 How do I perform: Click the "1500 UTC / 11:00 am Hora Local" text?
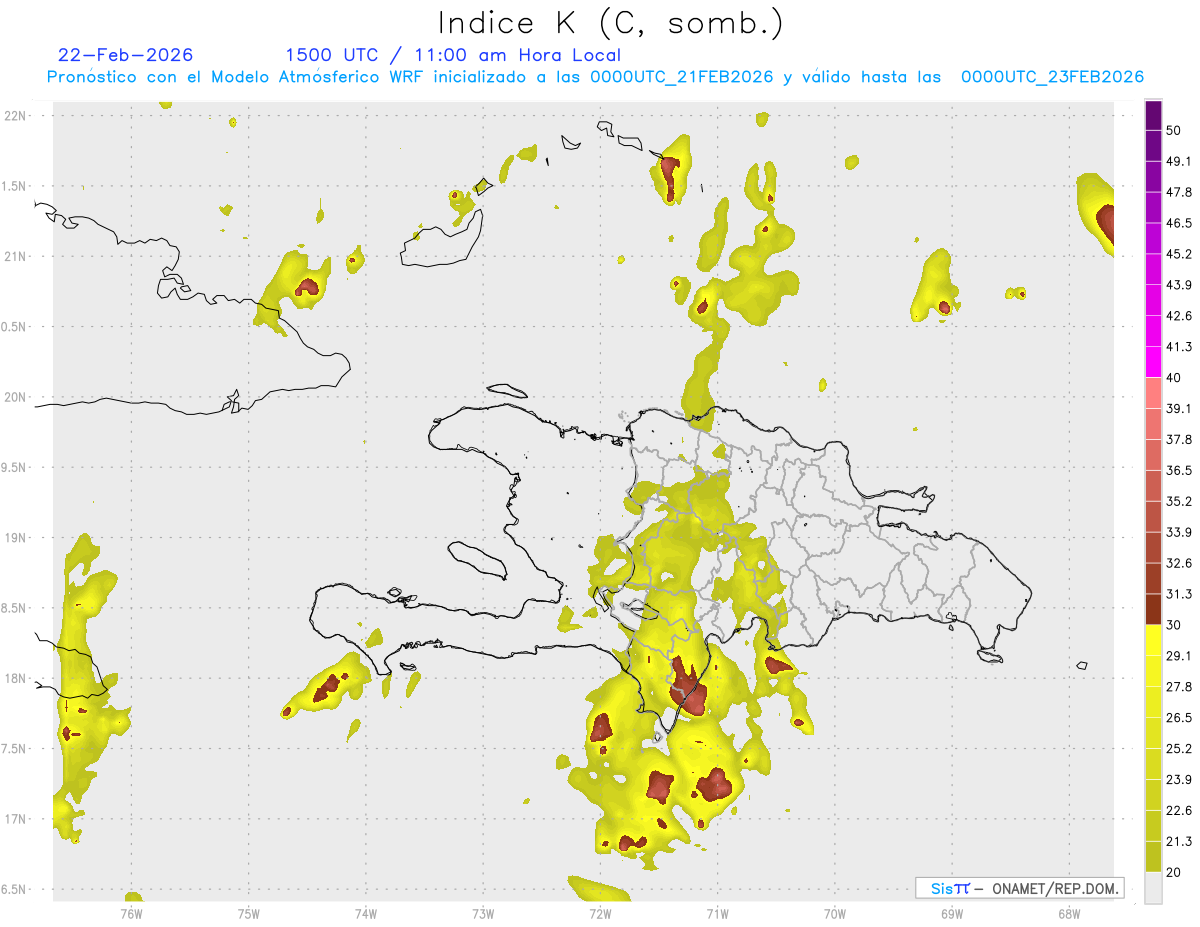click(453, 55)
